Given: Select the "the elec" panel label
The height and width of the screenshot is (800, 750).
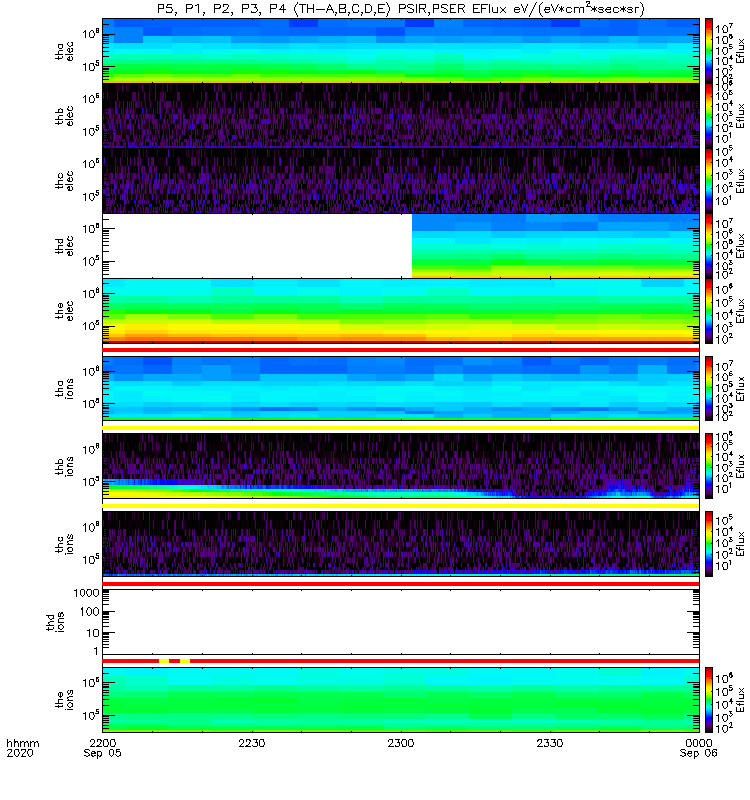Looking at the screenshot, I should point(65,311).
